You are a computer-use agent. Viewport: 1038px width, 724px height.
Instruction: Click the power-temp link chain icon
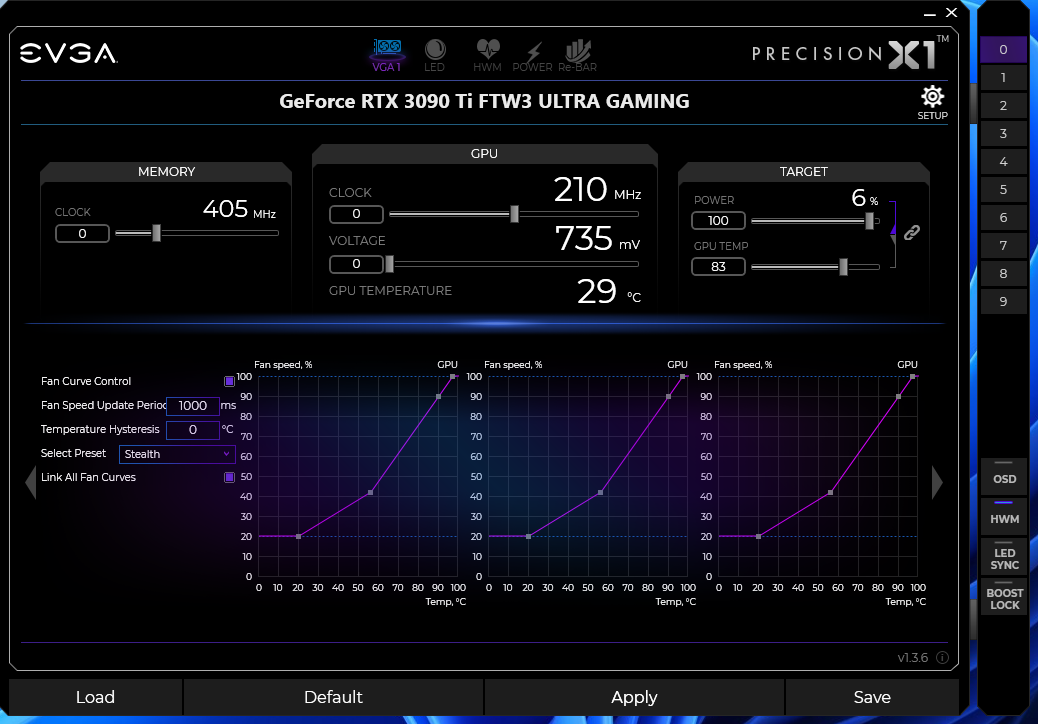click(x=912, y=232)
